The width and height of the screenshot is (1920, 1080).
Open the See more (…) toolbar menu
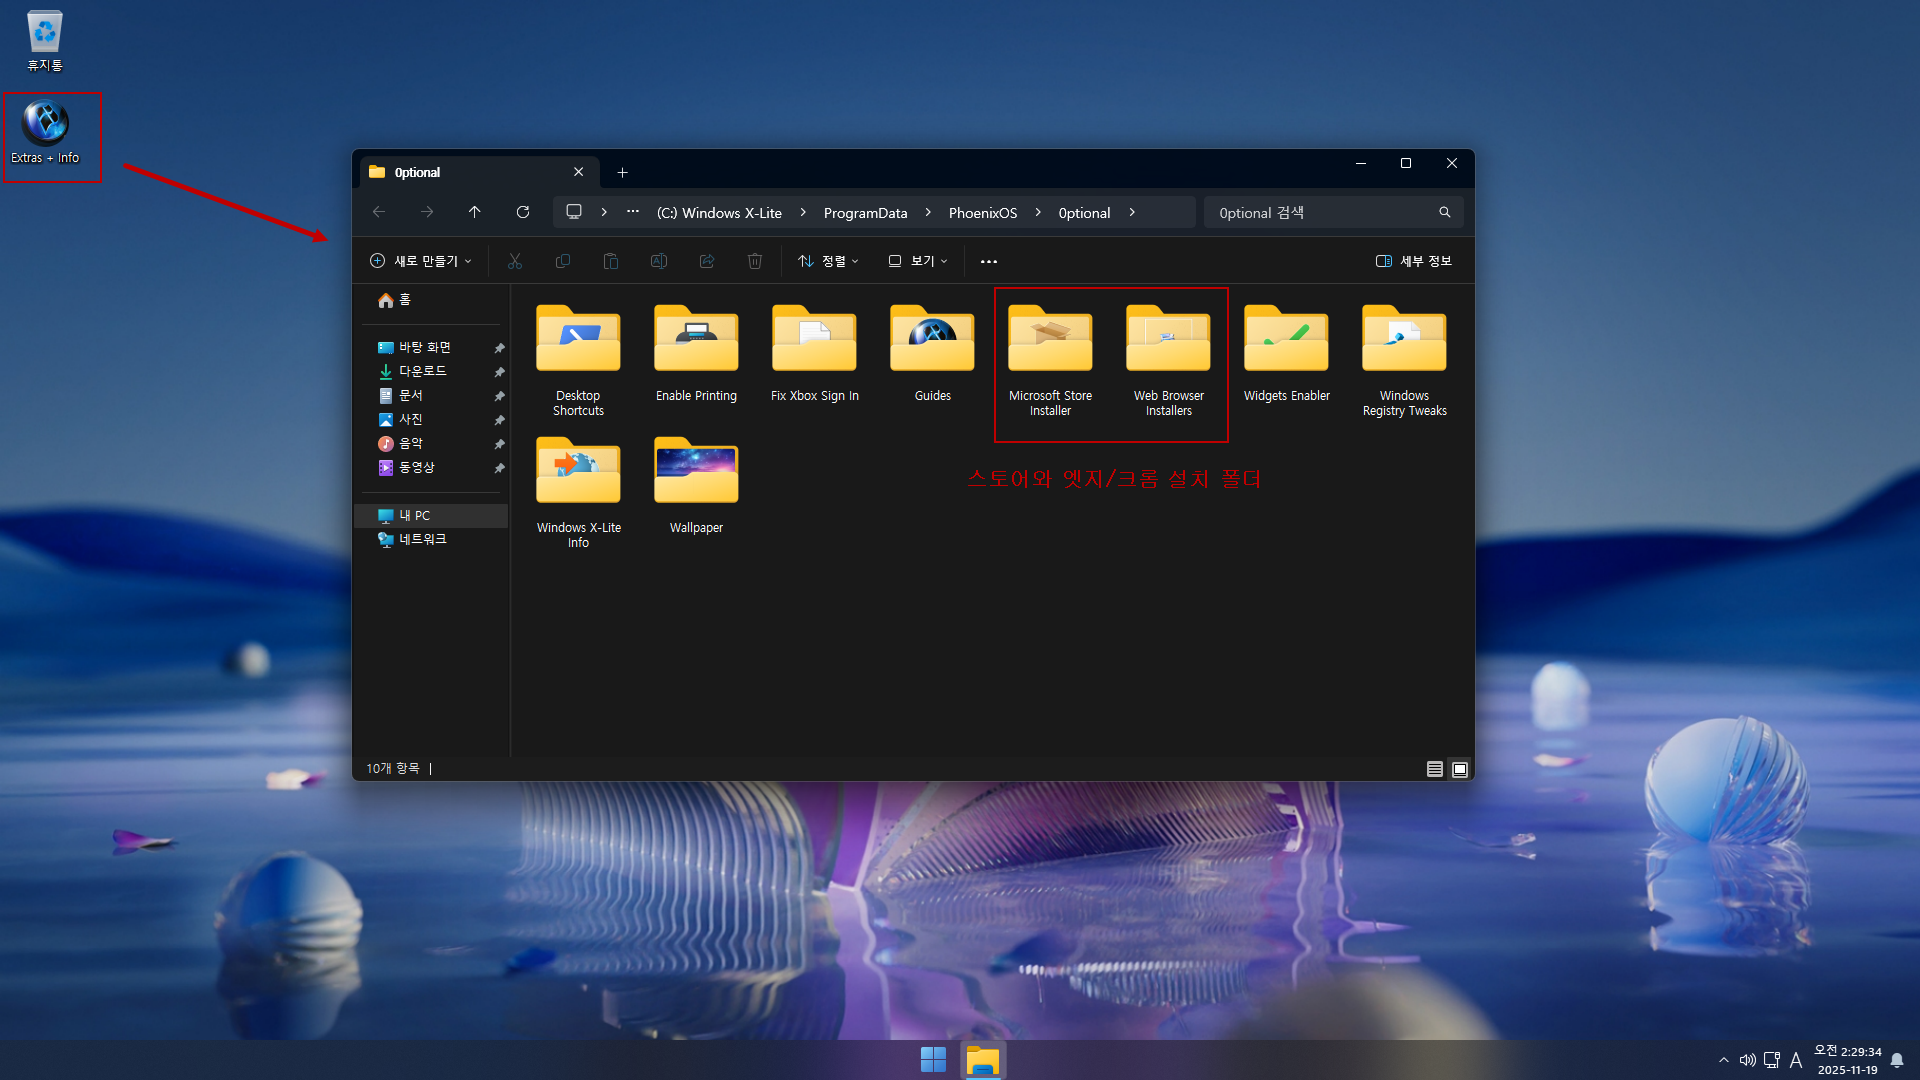pos(988,261)
